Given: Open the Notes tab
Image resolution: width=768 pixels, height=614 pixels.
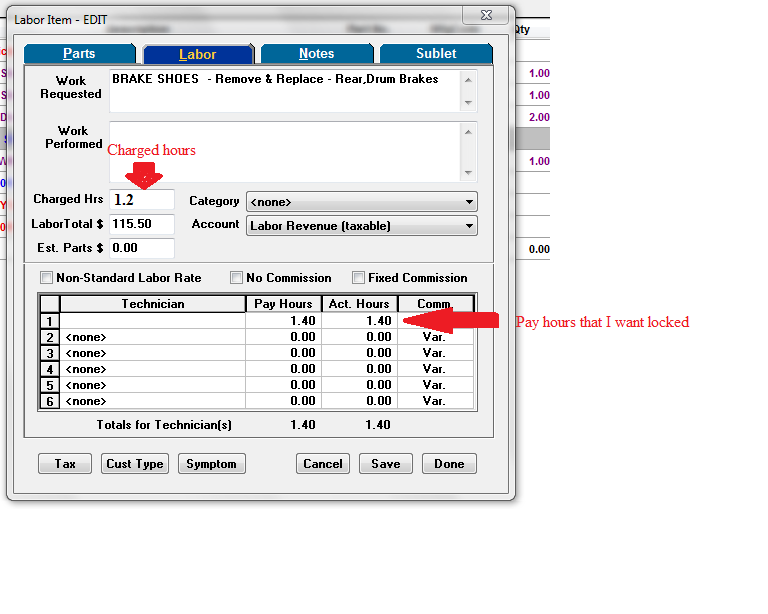Looking at the screenshot, I should [317, 53].
